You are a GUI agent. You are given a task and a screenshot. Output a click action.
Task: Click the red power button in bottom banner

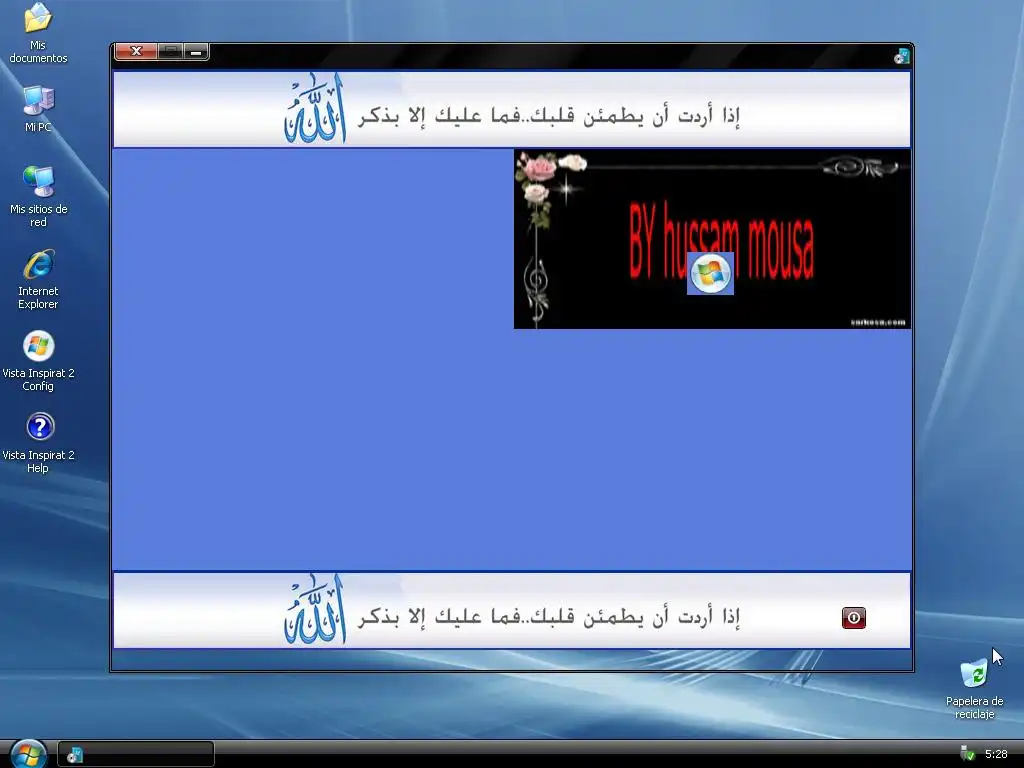tap(854, 618)
